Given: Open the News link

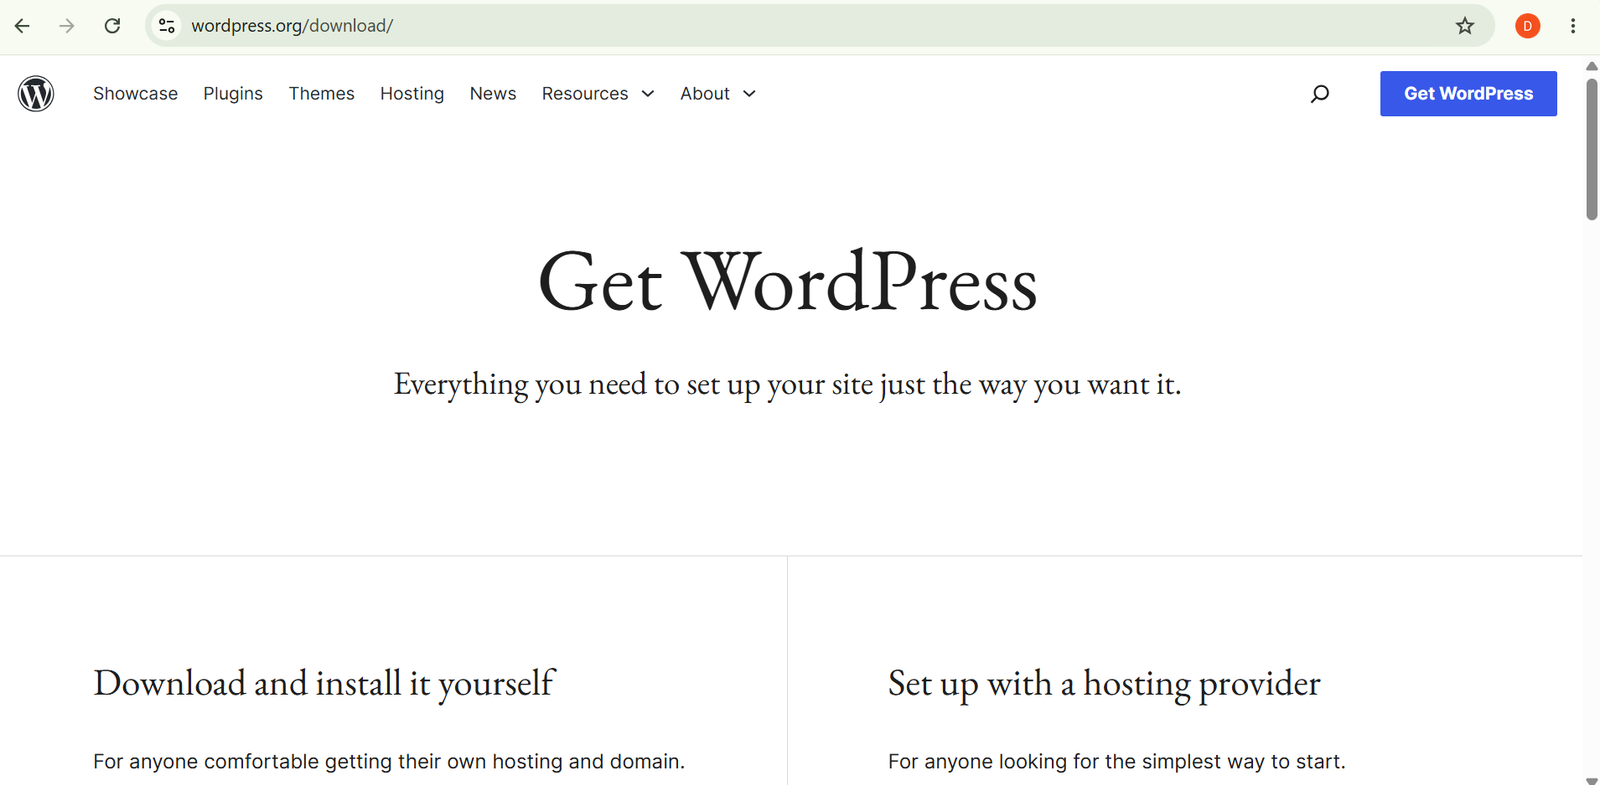Looking at the screenshot, I should 493,93.
